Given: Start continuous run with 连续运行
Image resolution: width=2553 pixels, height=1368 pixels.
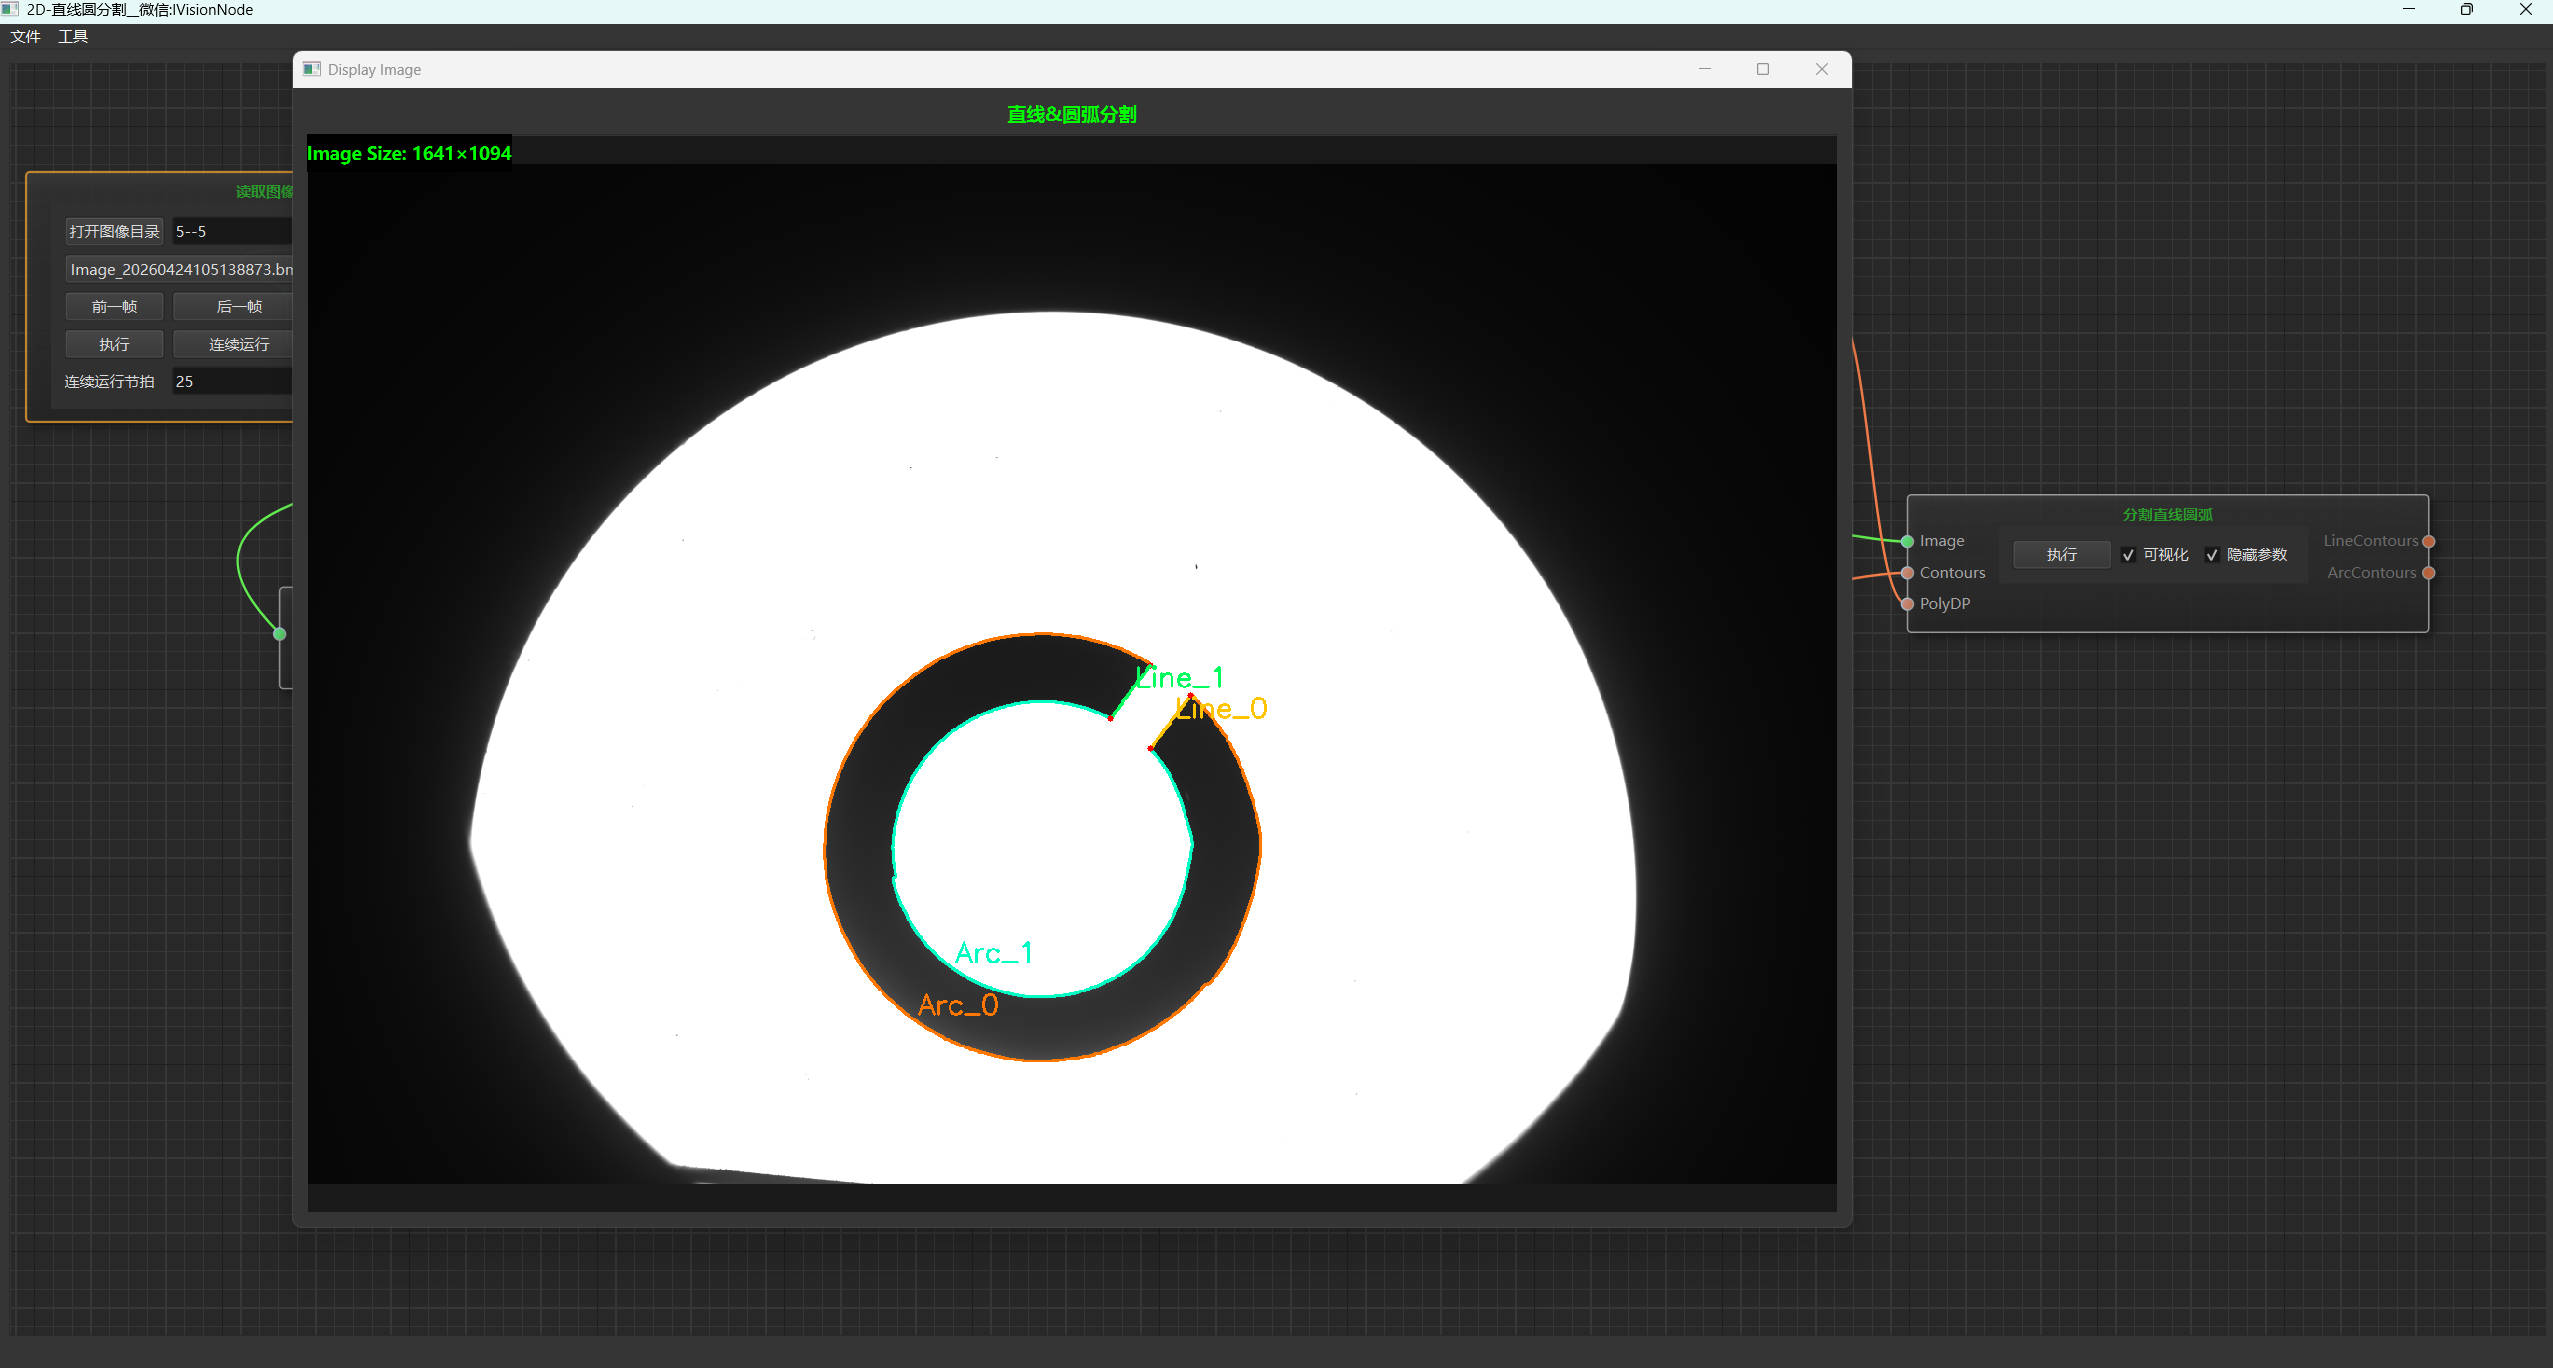Looking at the screenshot, I should pyautogui.click(x=234, y=345).
